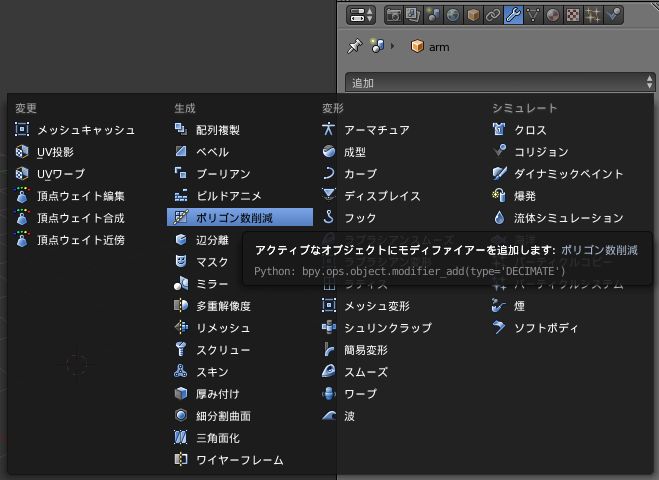Screen dimensions: 659x480
Task: Click the arm object name
Action: coord(438,47)
